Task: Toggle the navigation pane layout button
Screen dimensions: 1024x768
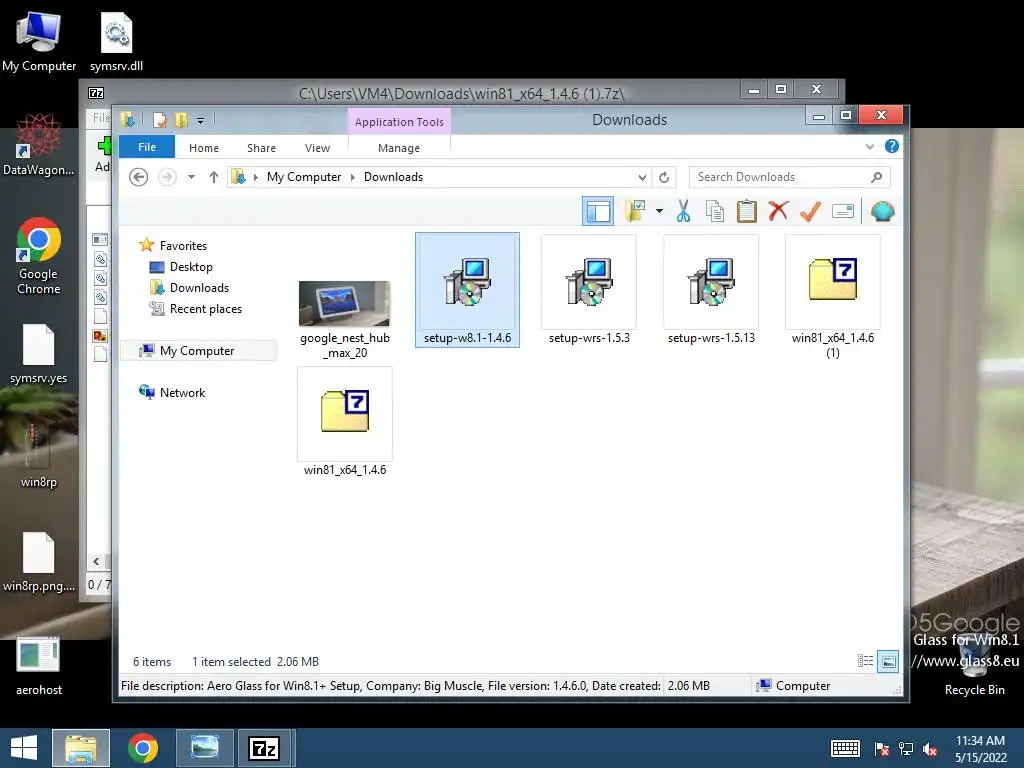Action: pos(598,212)
